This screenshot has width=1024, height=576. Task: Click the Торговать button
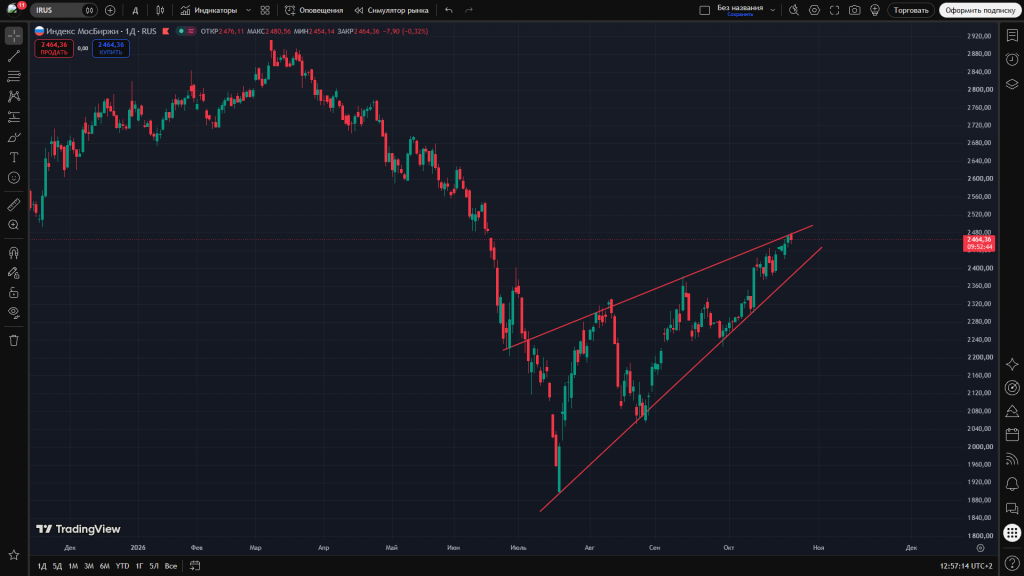910,10
